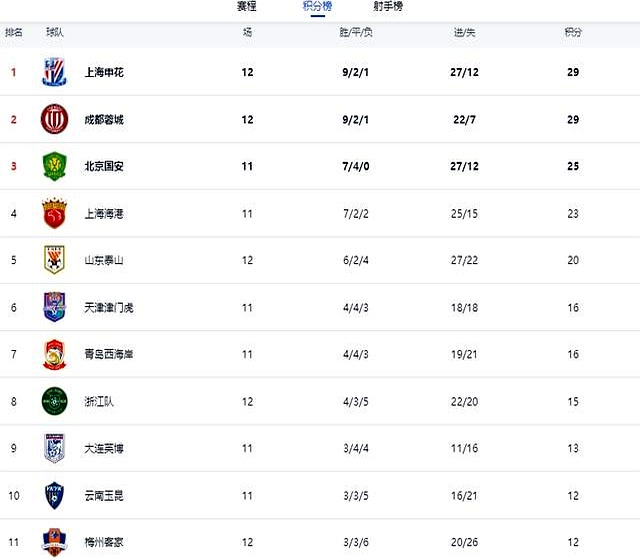Click the Tianjin Jinmen Tiger (天津津门虎) logo
The height and width of the screenshot is (558, 640).
click(53, 307)
